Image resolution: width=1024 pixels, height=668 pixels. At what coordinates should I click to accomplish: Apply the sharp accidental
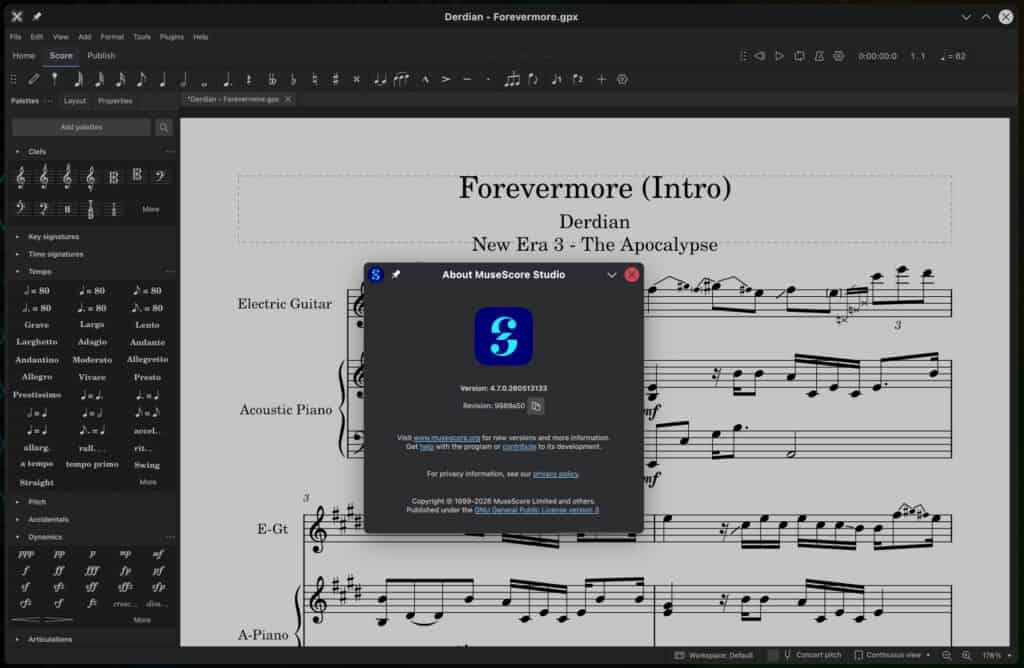(x=335, y=80)
